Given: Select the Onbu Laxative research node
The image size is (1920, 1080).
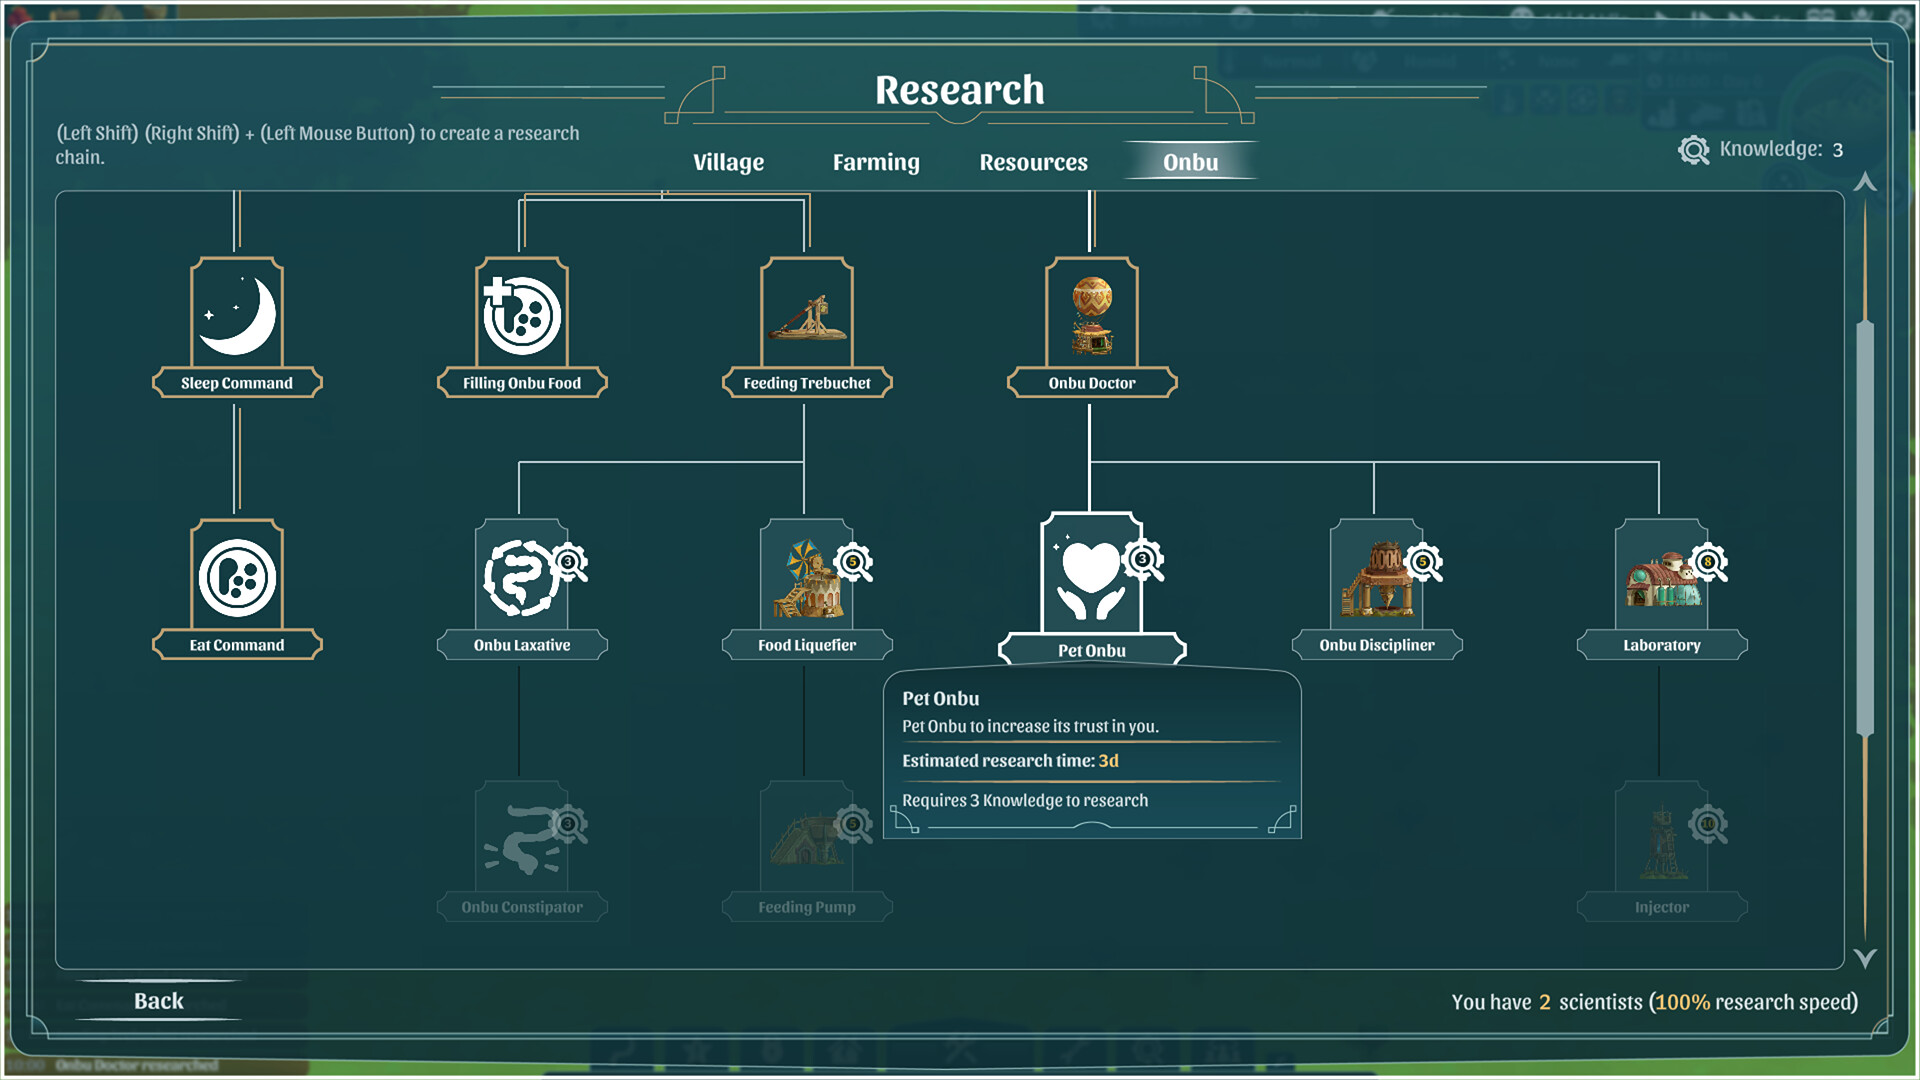Looking at the screenshot, I should (x=521, y=580).
